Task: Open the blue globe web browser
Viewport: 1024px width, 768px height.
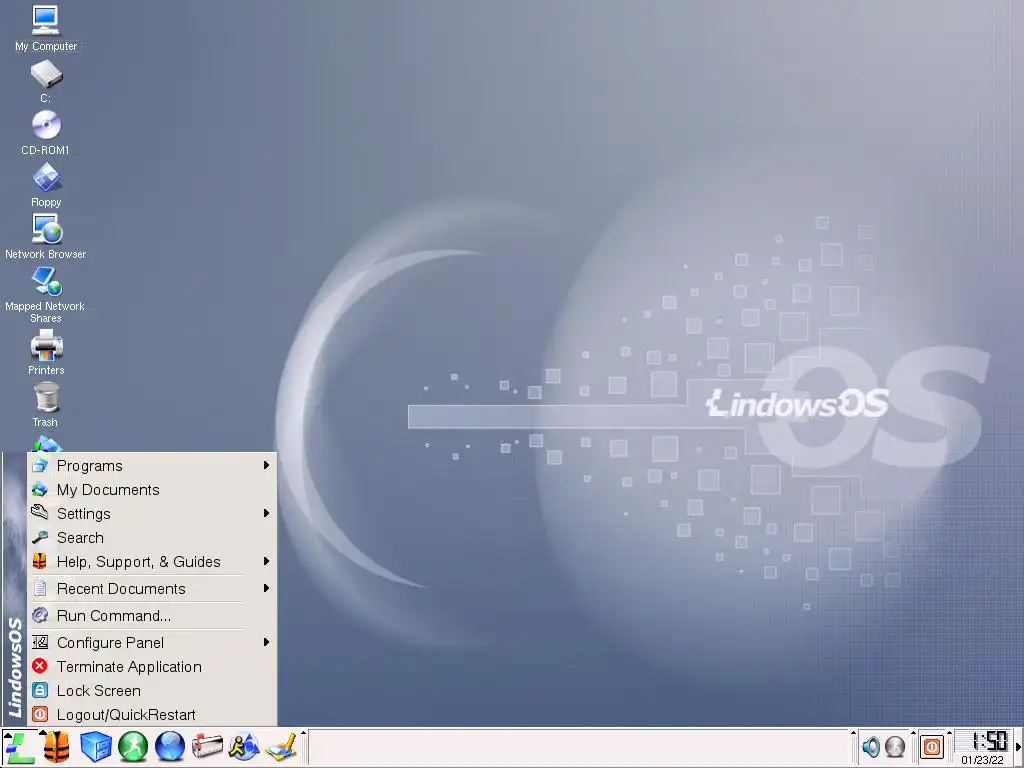Action: pyautogui.click(x=170, y=747)
